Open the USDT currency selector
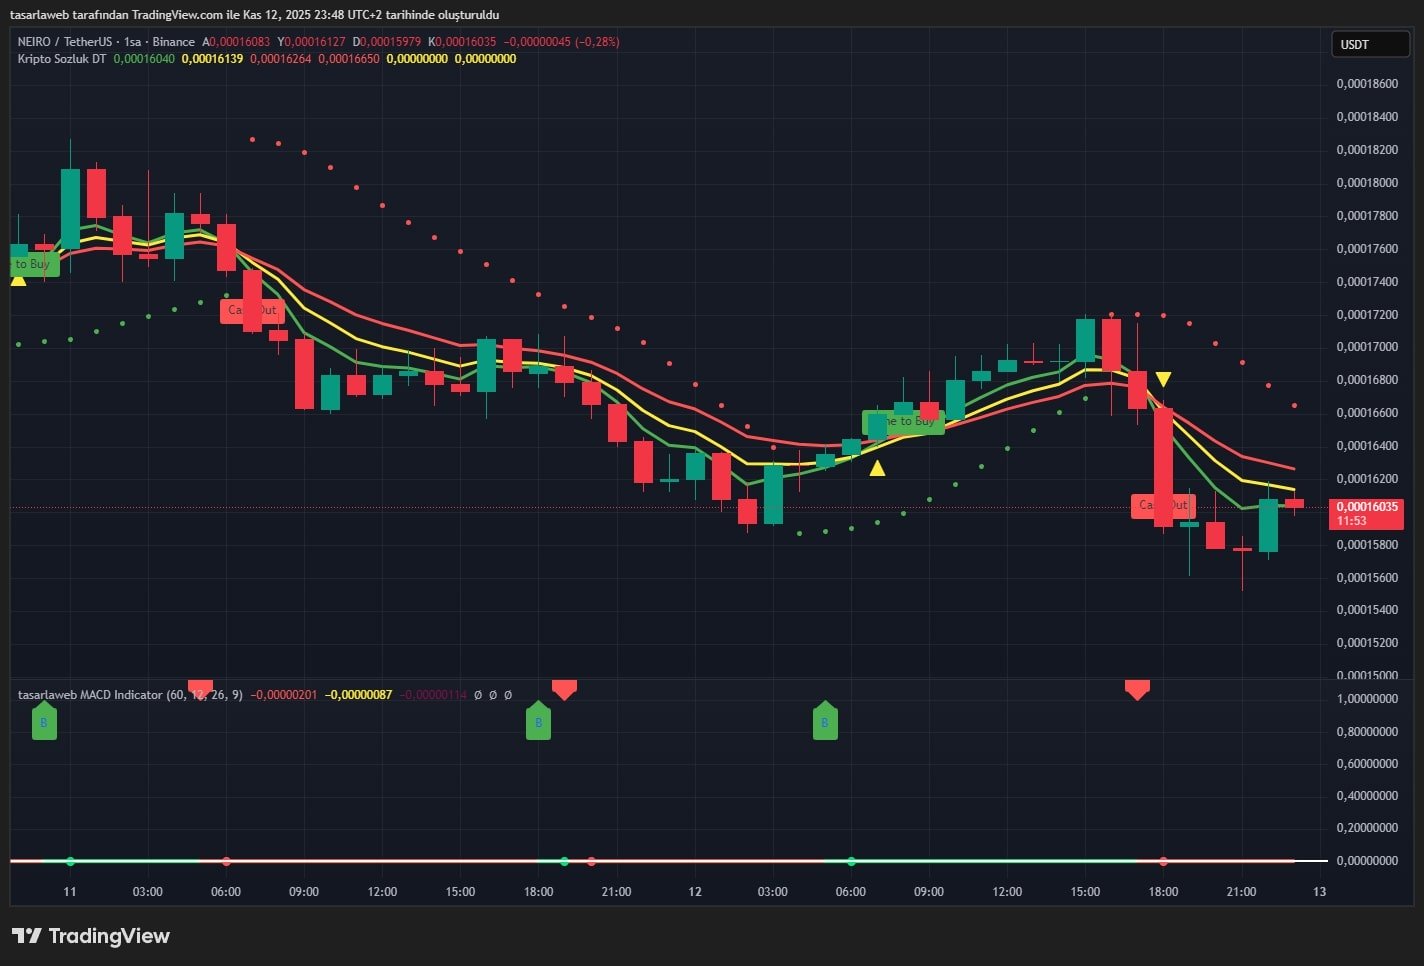The width and height of the screenshot is (1424, 966). point(1369,45)
